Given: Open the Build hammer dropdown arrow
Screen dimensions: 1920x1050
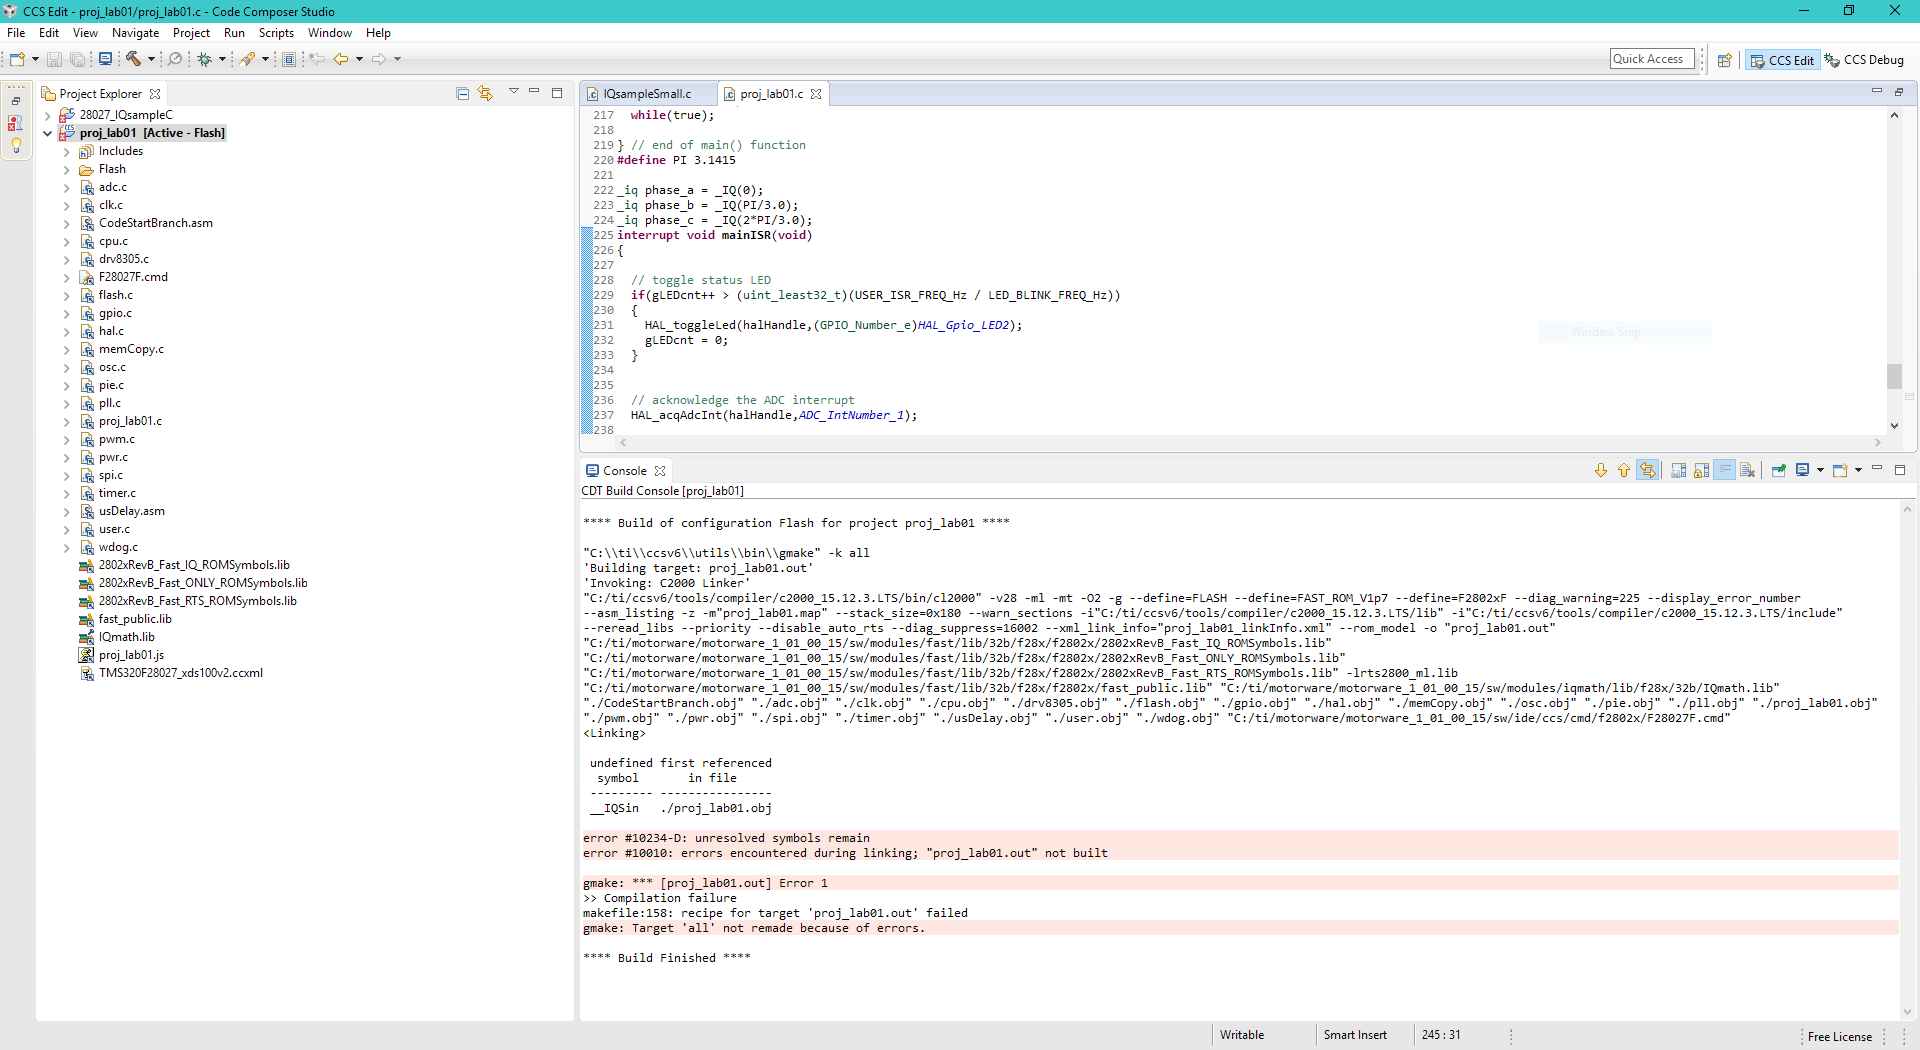Looking at the screenshot, I should (152, 59).
